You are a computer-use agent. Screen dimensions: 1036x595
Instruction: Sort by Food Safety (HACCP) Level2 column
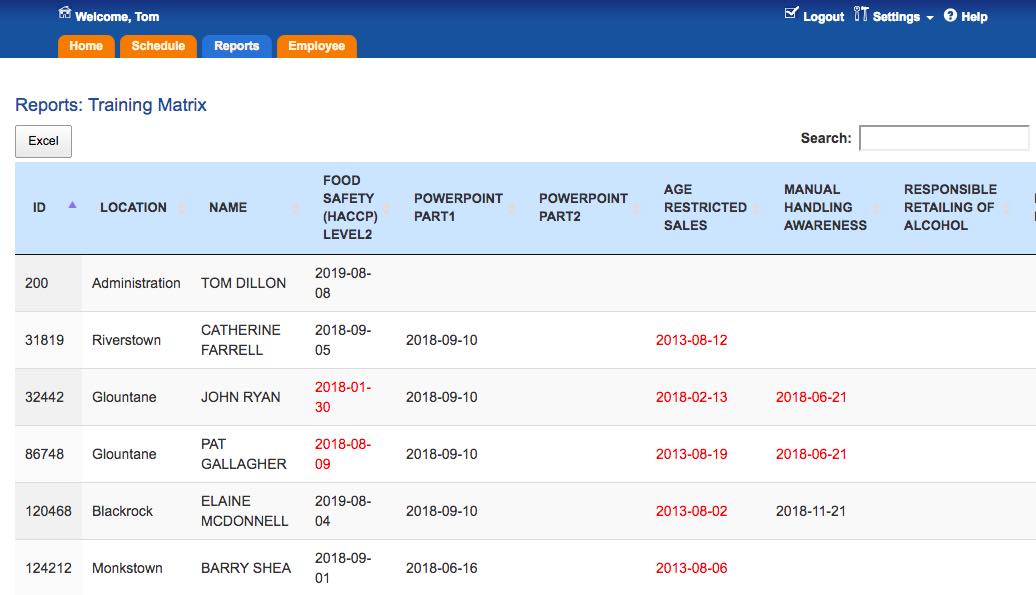pos(350,207)
